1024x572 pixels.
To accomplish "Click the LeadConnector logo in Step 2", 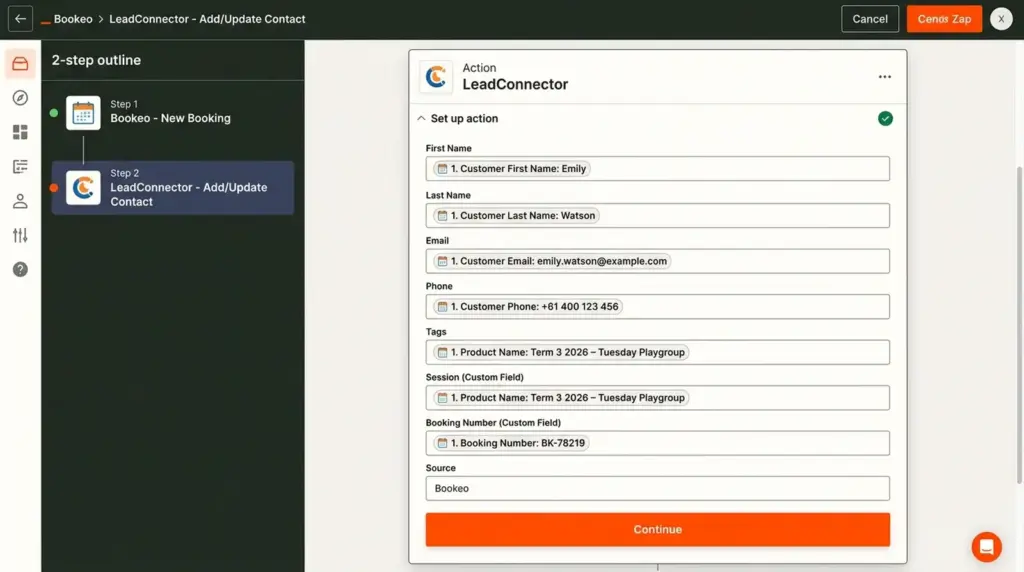I will [83, 188].
